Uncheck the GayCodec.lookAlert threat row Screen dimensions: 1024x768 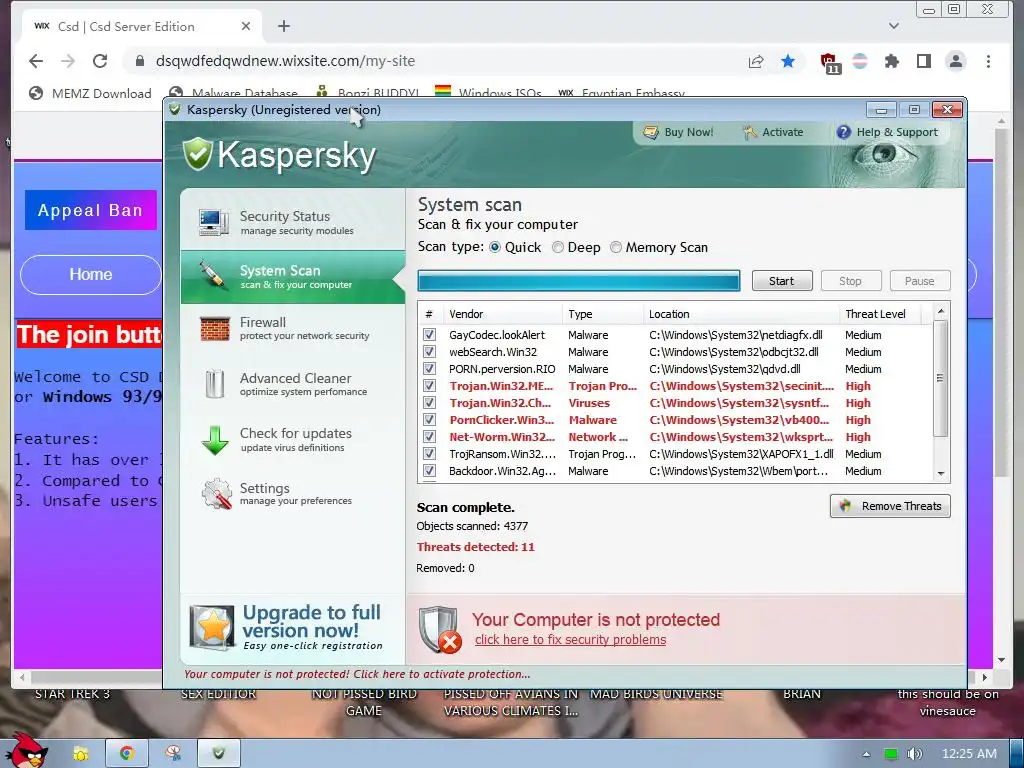(x=429, y=335)
